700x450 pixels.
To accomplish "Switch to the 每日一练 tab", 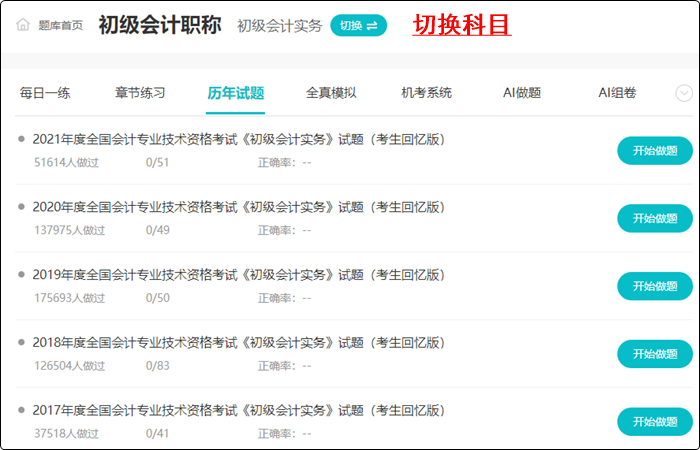I will click(45, 93).
